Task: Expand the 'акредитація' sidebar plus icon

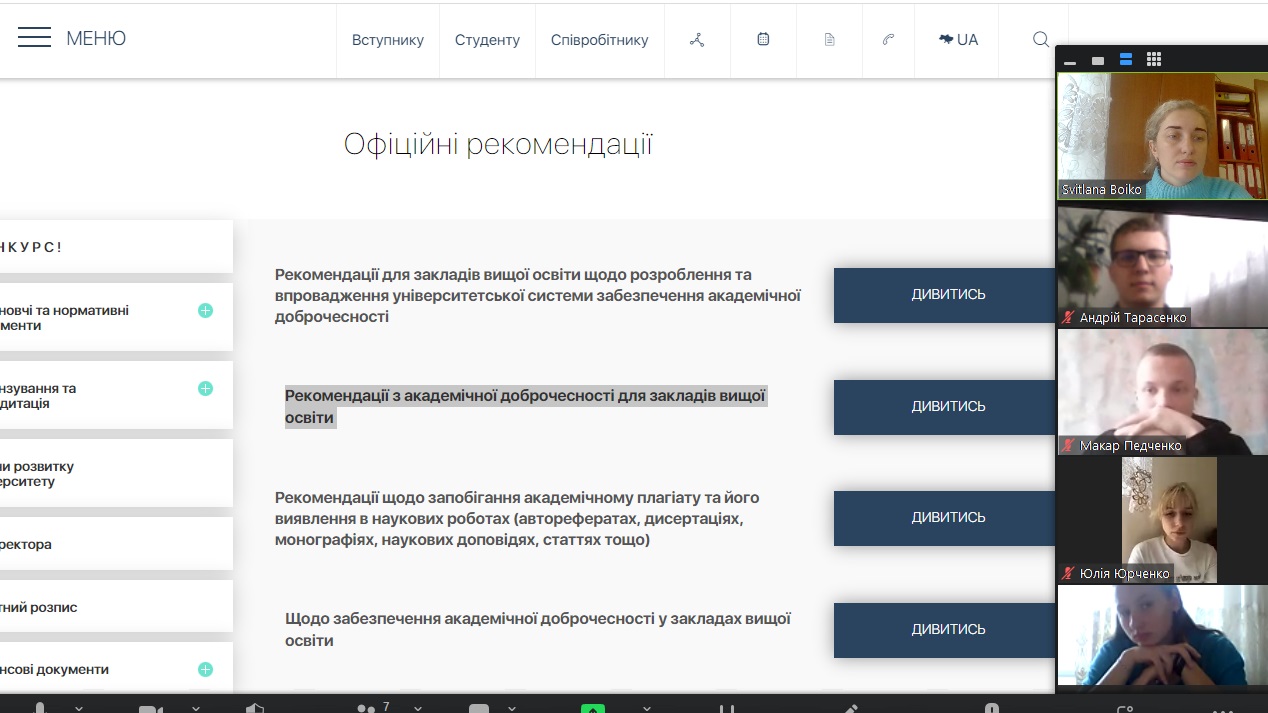Action: point(205,389)
